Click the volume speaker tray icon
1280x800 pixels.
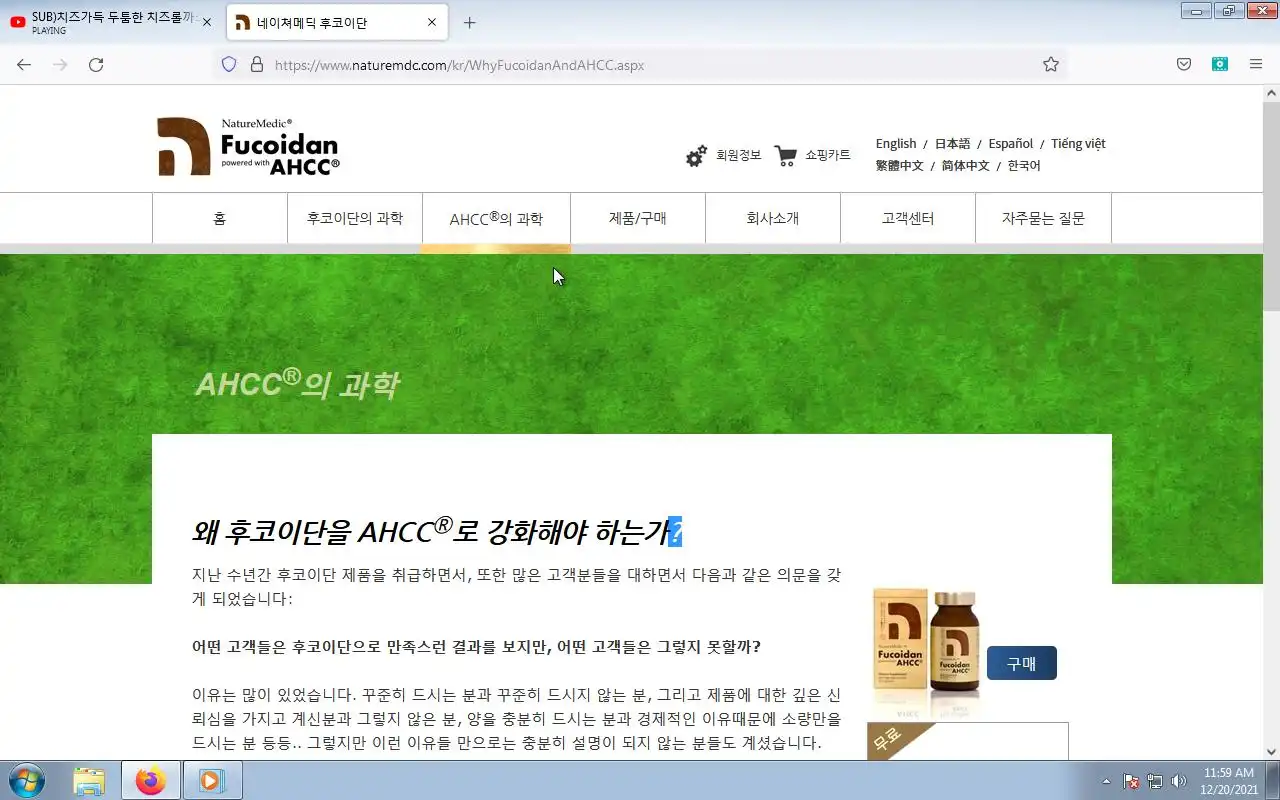click(x=1179, y=781)
